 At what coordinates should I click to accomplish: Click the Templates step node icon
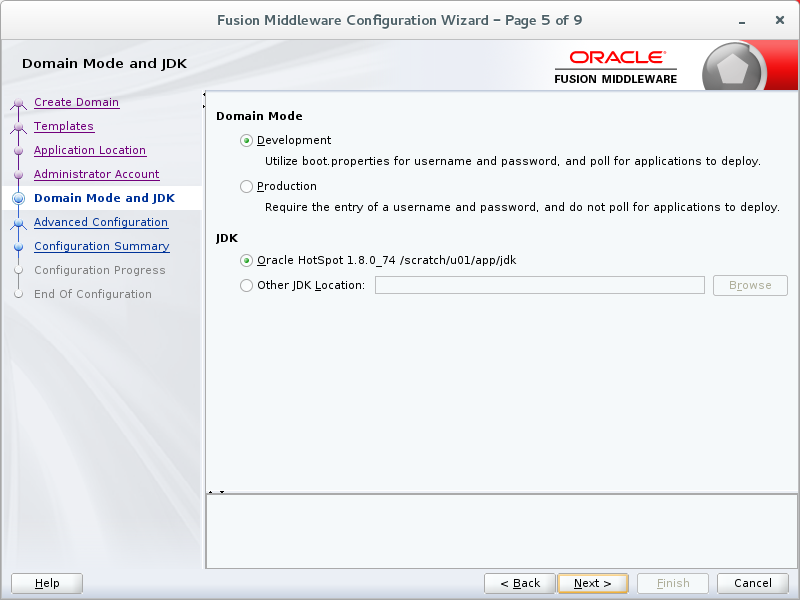point(18,127)
